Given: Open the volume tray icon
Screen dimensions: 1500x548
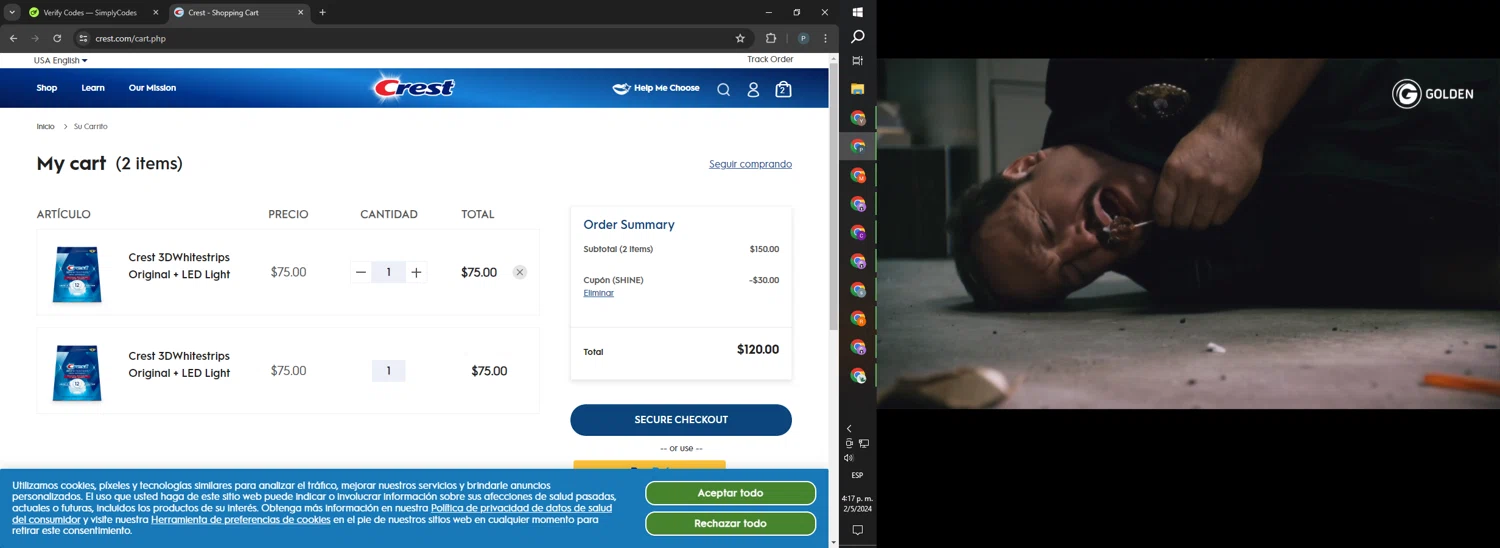Looking at the screenshot, I should pos(849,458).
